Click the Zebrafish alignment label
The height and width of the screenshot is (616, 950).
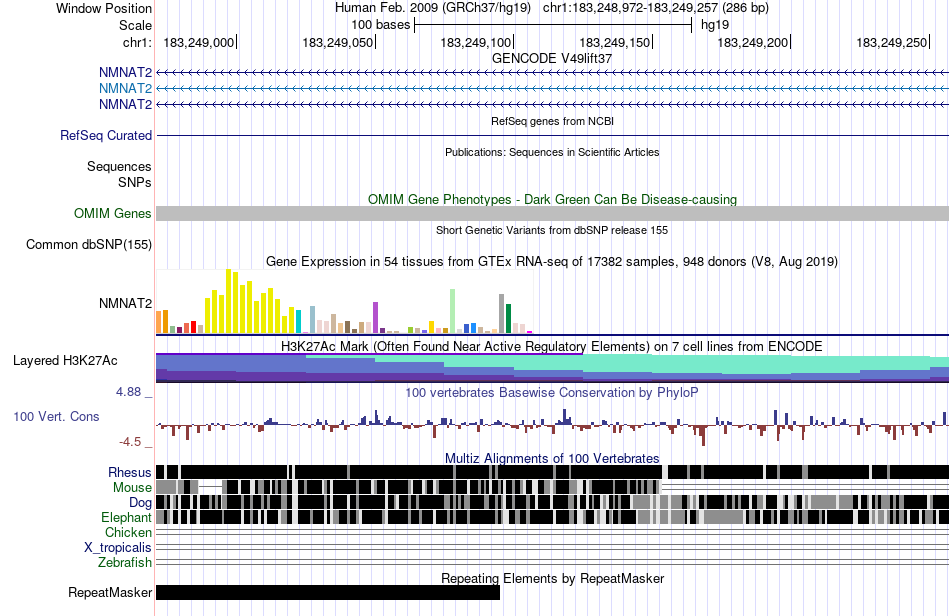click(x=125, y=563)
